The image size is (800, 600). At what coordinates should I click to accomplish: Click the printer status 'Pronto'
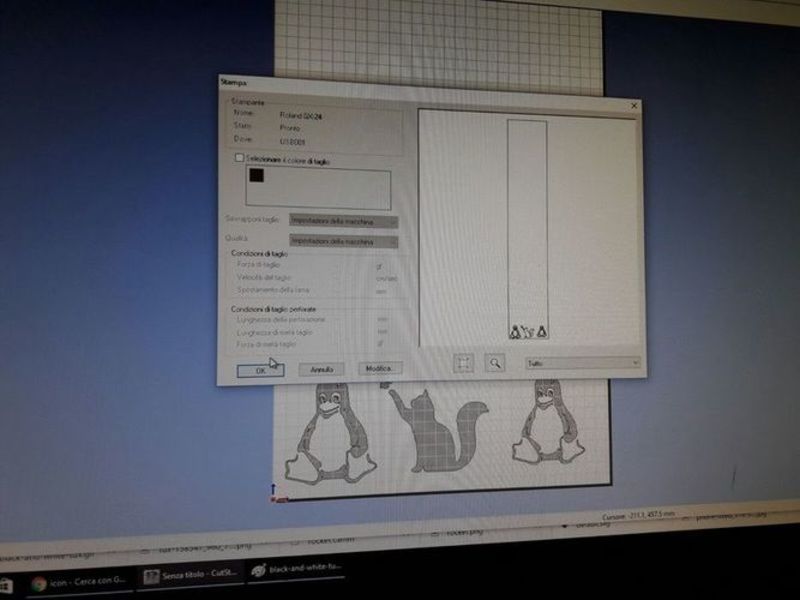[290, 128]
